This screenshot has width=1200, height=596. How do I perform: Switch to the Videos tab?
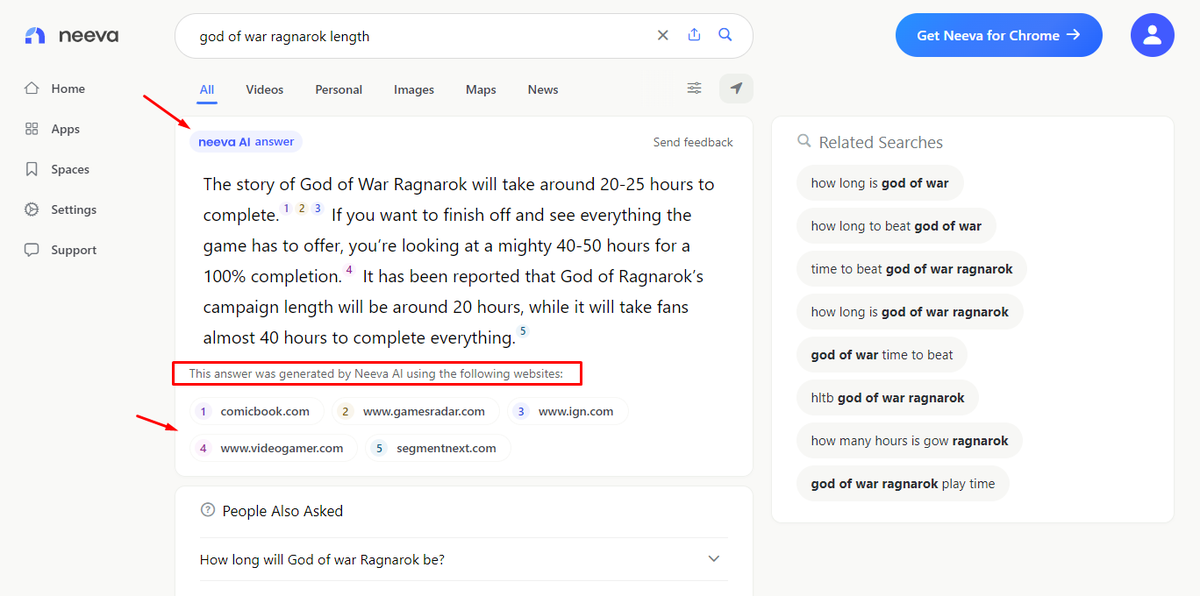pyautogui.click(x=265, y=89)
